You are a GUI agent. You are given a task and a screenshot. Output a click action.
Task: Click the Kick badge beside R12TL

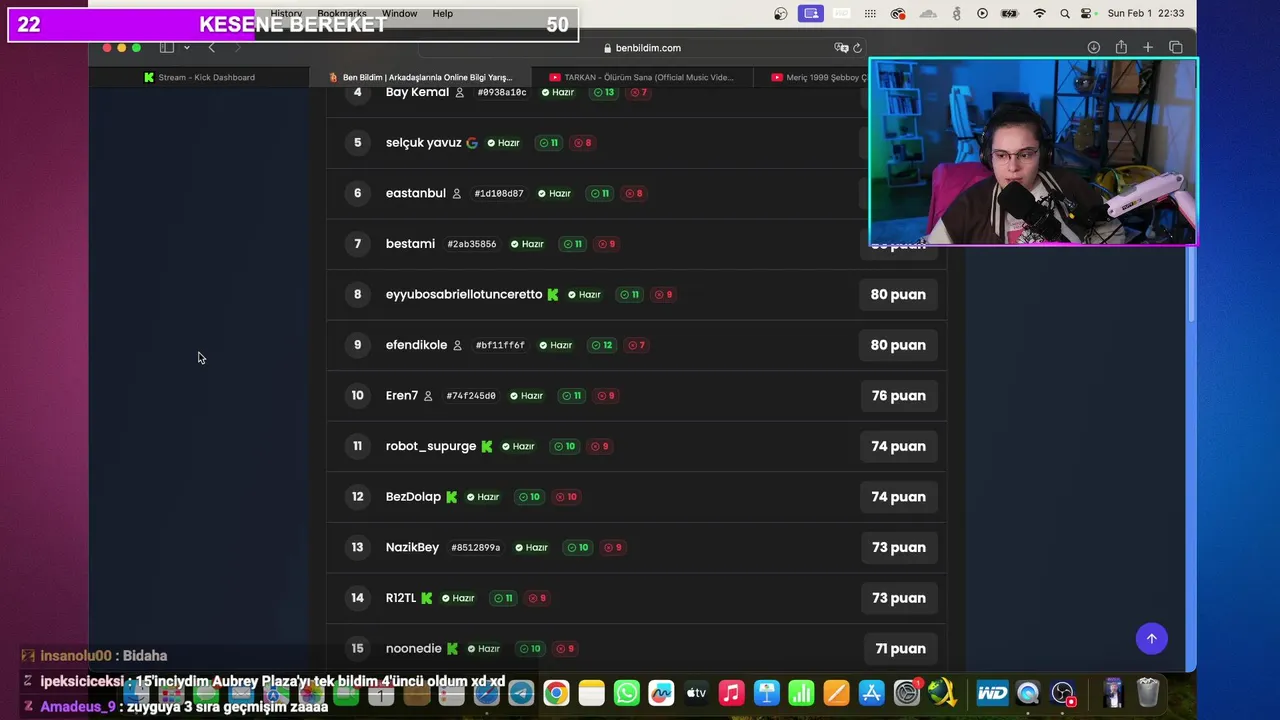[x=427, y=598]
